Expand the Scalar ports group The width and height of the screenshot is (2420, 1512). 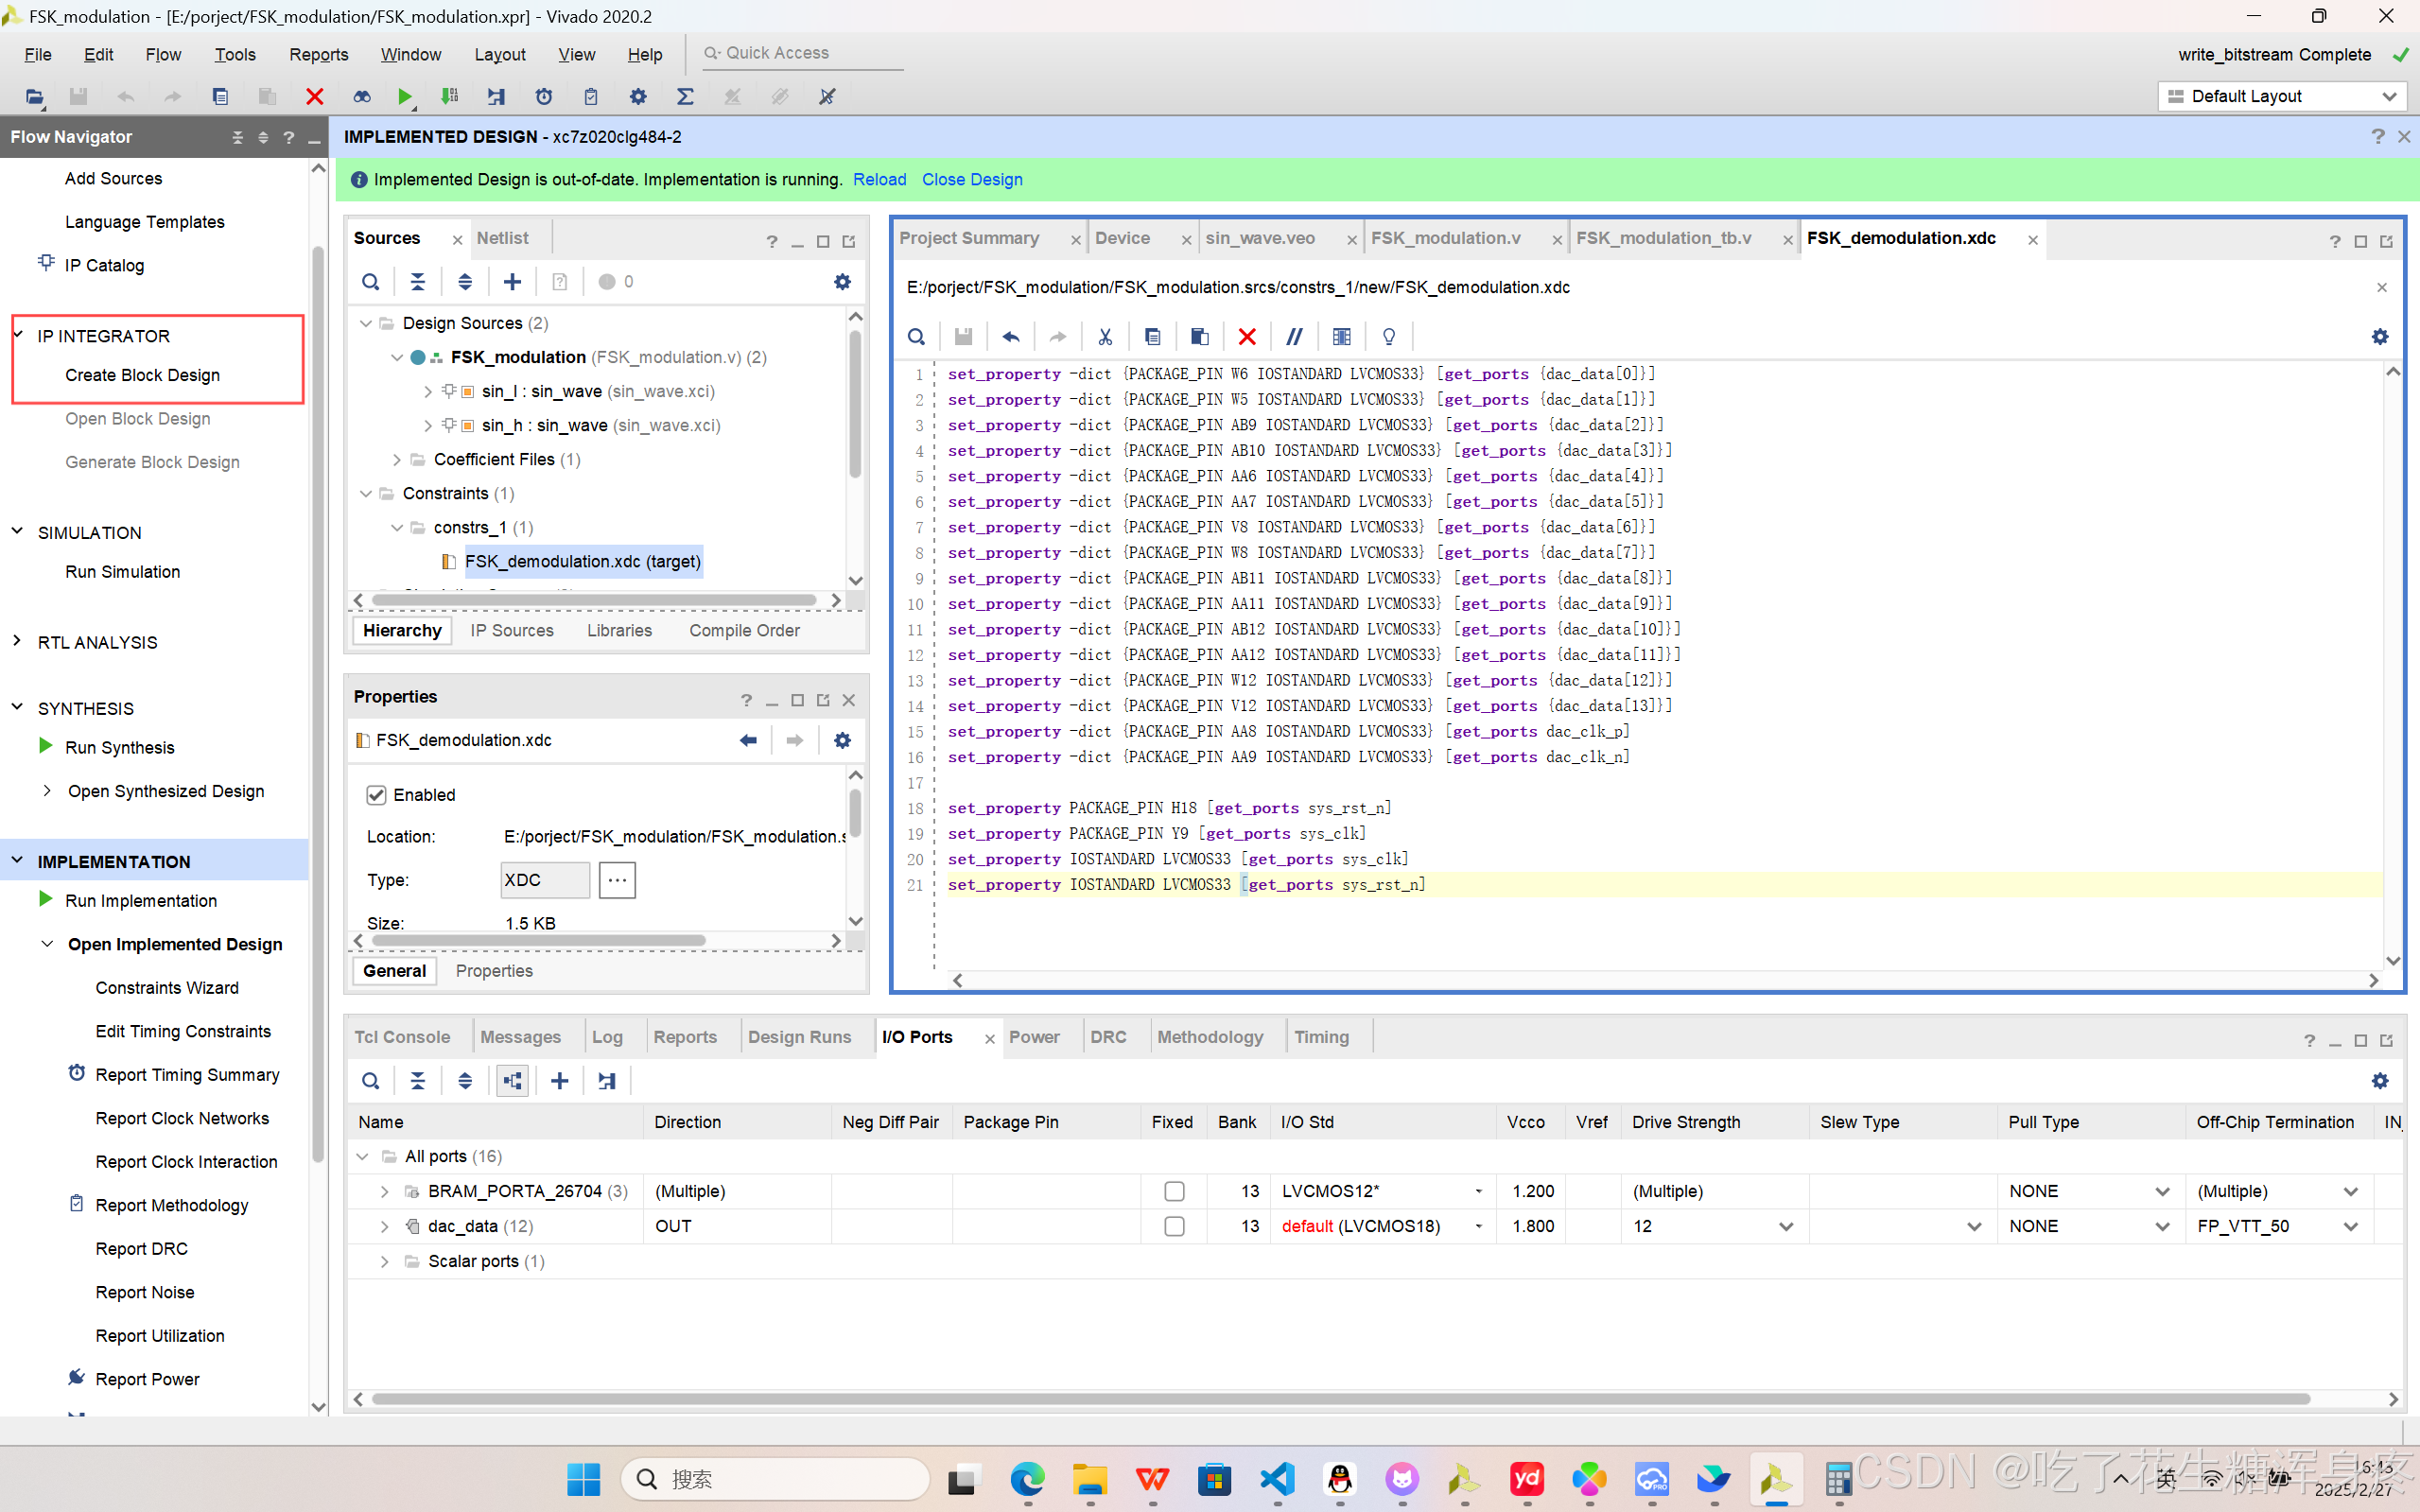coord(384,1261)
